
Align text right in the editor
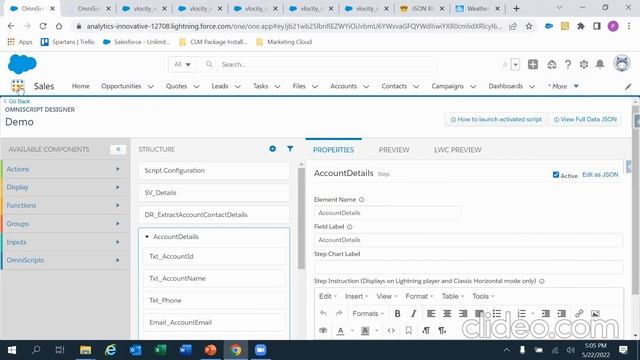463,313
